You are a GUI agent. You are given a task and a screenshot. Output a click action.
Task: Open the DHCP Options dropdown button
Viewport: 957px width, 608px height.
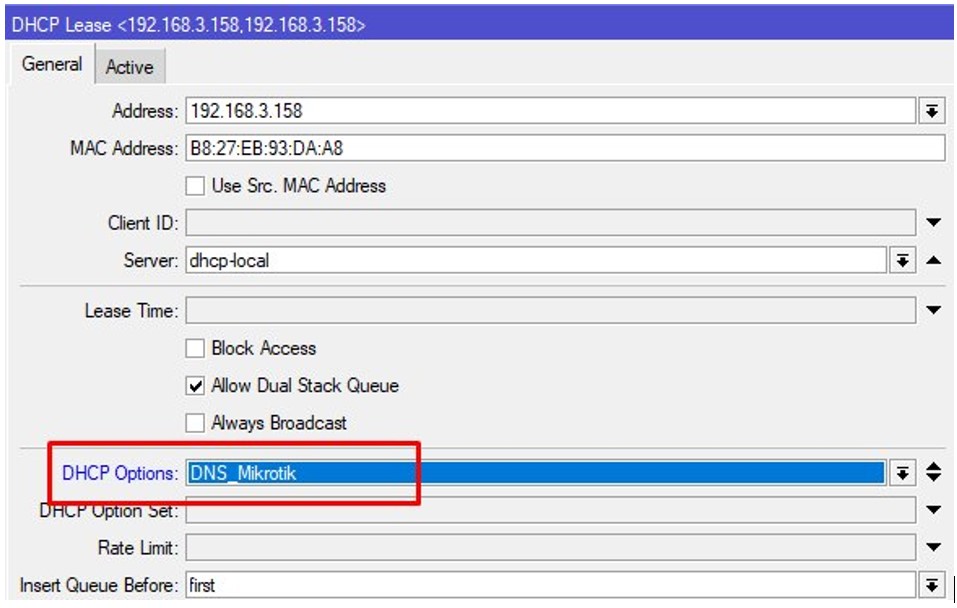pyautogui.click(x=902, y=473)
